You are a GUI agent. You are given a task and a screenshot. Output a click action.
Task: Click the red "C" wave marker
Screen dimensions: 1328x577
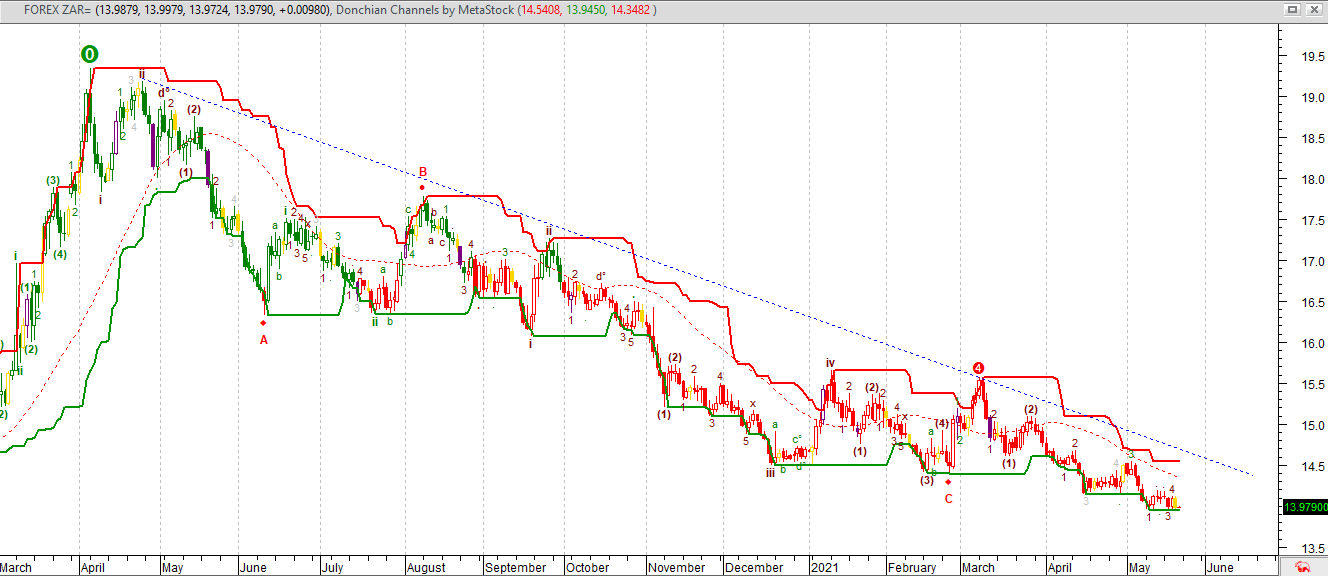[x=947, y=499]
